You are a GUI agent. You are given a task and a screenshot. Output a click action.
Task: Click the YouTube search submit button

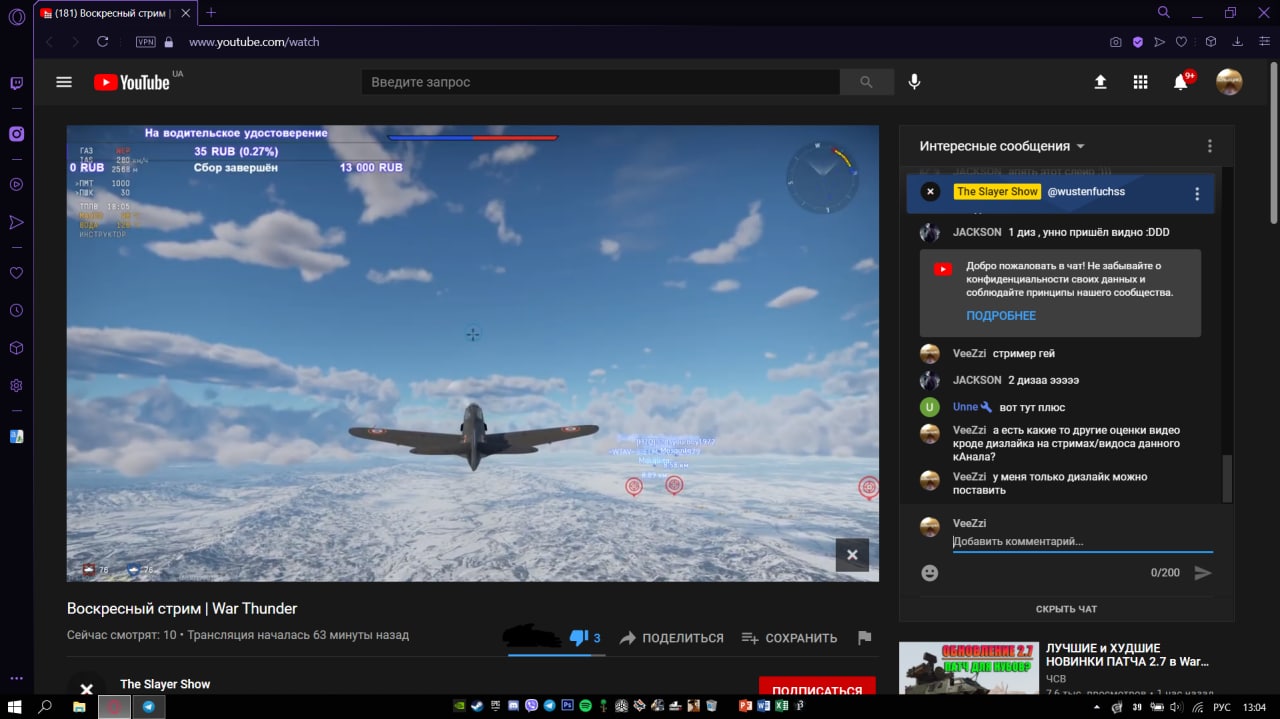click(x=867, y=82)
